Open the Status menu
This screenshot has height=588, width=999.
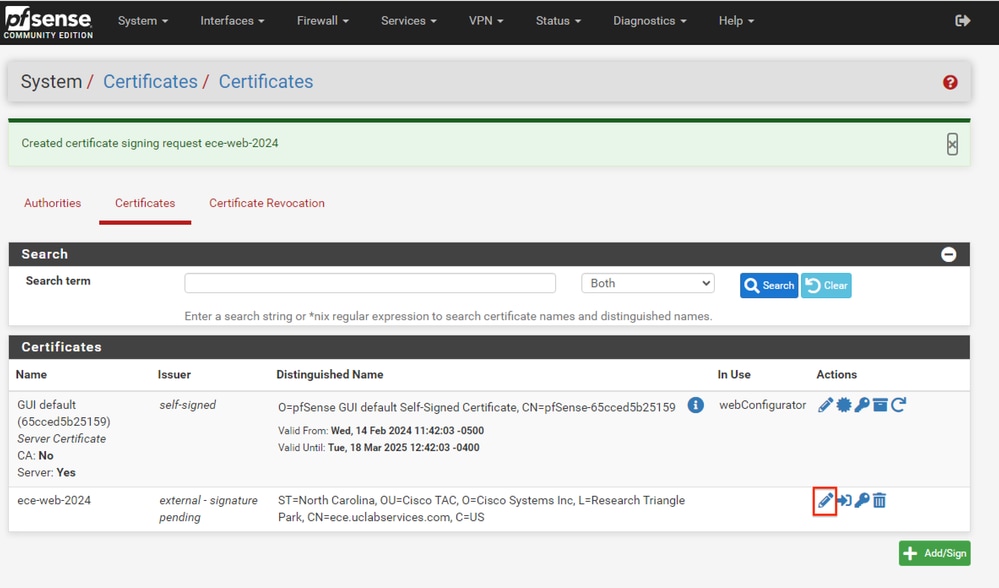tap(558, 21)
